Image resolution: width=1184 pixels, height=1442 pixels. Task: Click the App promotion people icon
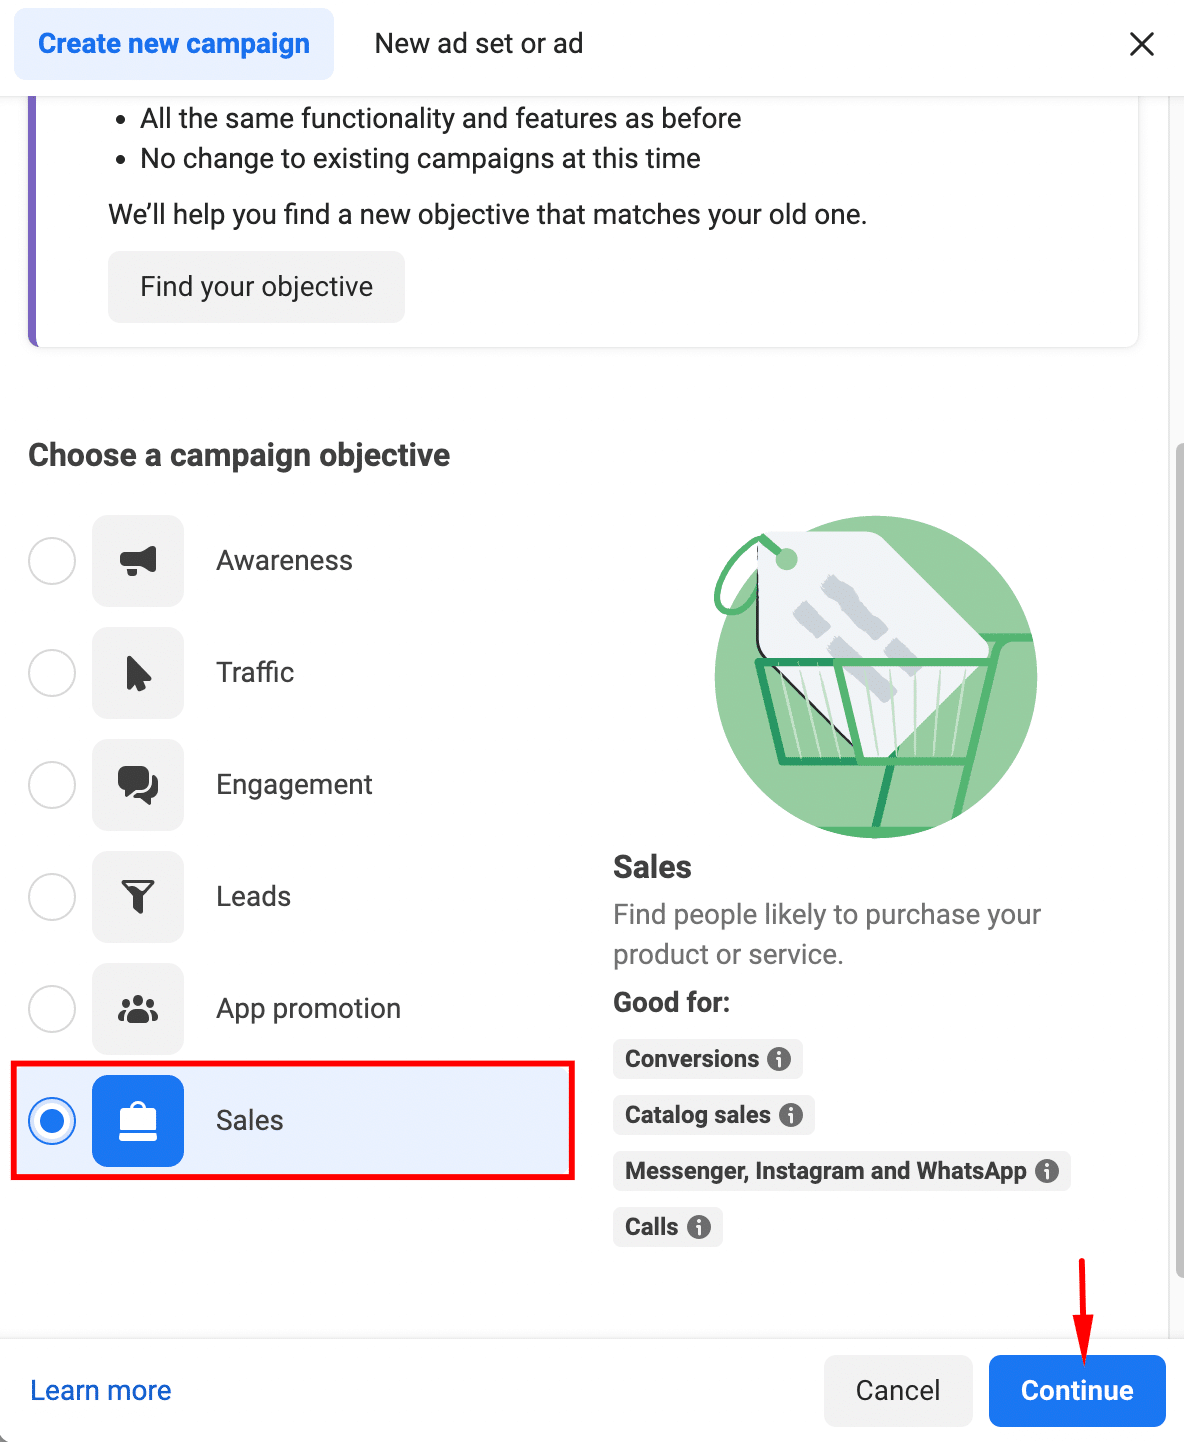(x=138, y=1009)
